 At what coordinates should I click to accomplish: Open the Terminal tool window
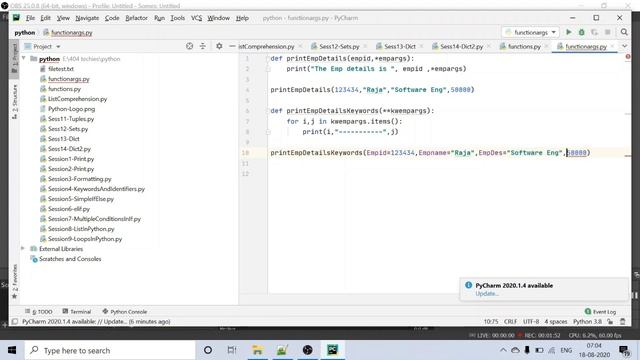coord(77,311)
